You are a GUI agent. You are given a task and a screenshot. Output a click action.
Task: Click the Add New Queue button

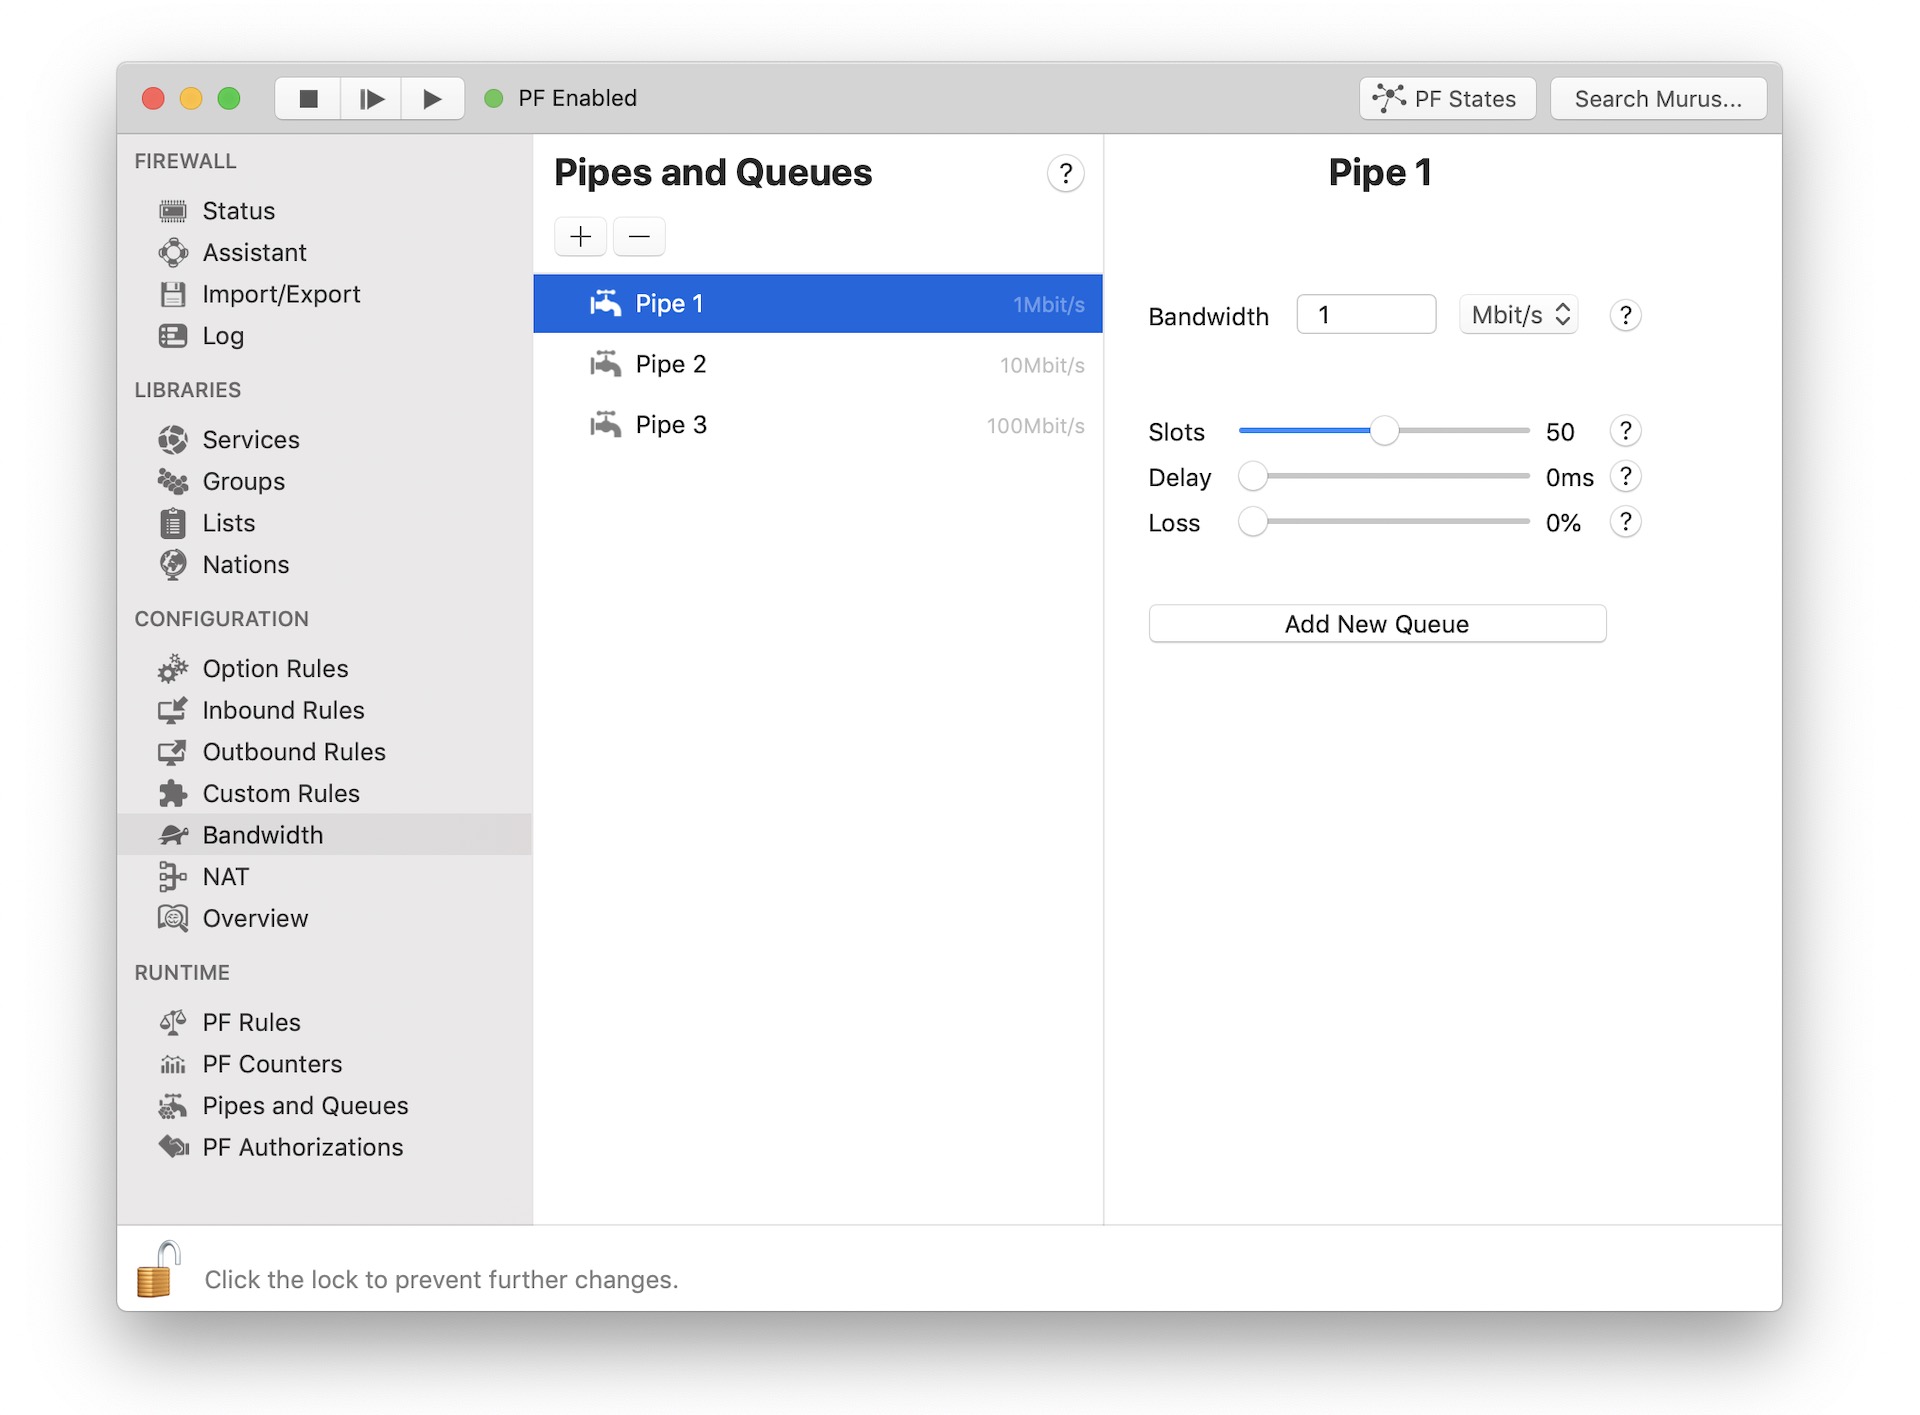tap(1377, 624)
